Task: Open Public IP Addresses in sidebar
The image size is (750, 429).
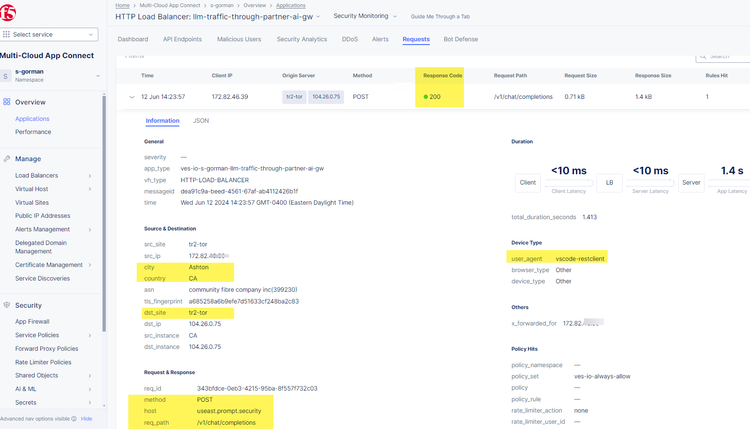Action: click(x=43, y=216)
